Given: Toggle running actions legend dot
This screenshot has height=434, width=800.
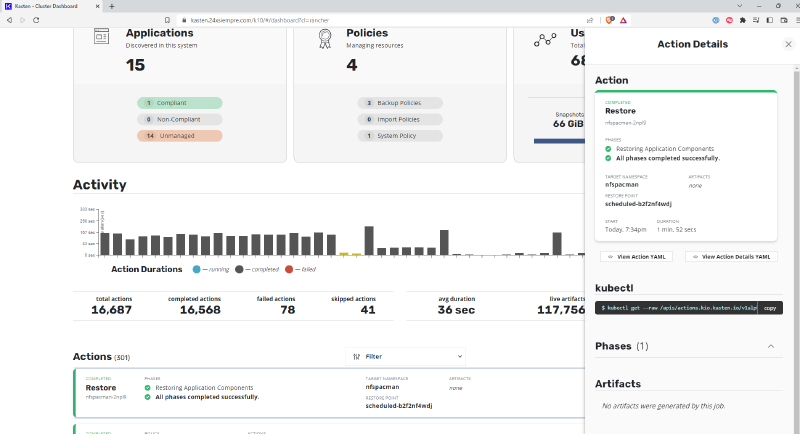Looking at the screenshot, I should [x=196, y=269].
